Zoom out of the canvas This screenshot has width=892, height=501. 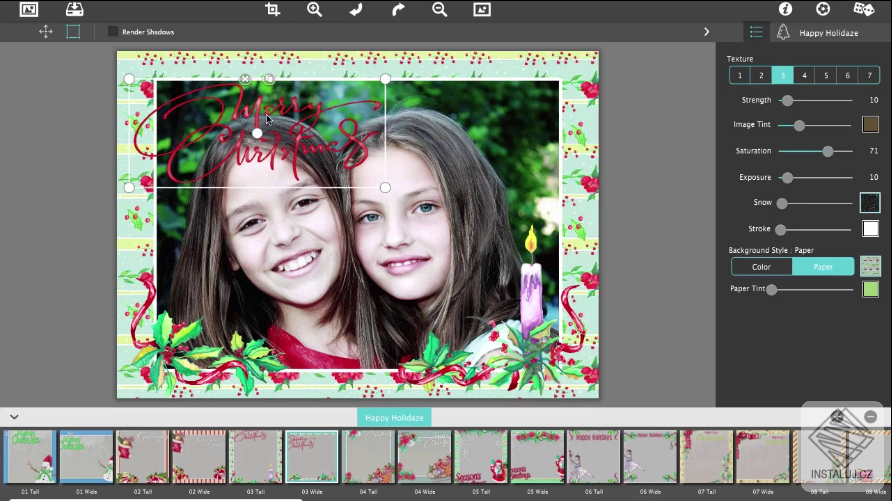pyautogui.click(x=439, y=9)
